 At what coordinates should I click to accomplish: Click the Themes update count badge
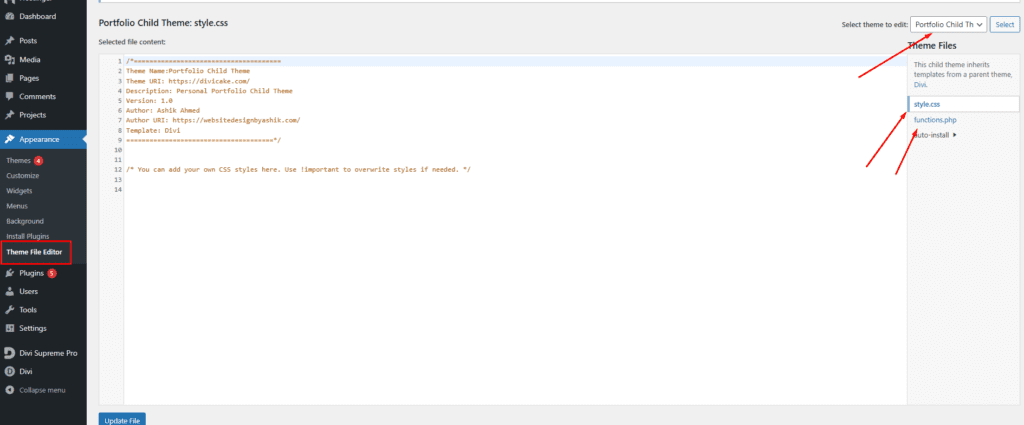click(x=39, y=161)
